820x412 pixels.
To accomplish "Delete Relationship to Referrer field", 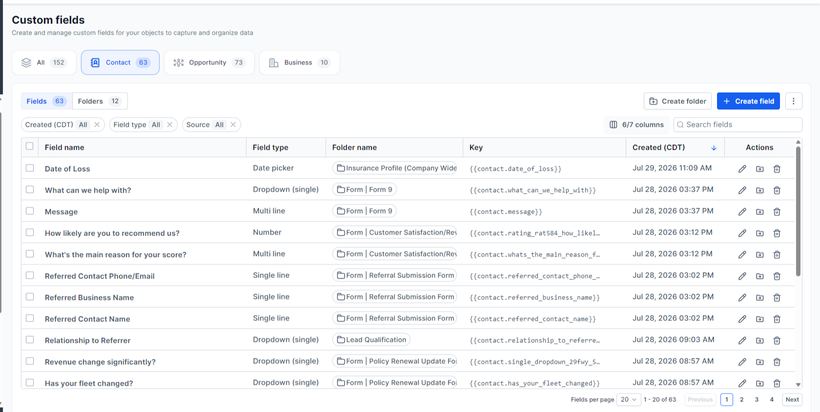I will click(x=777, y=340).
